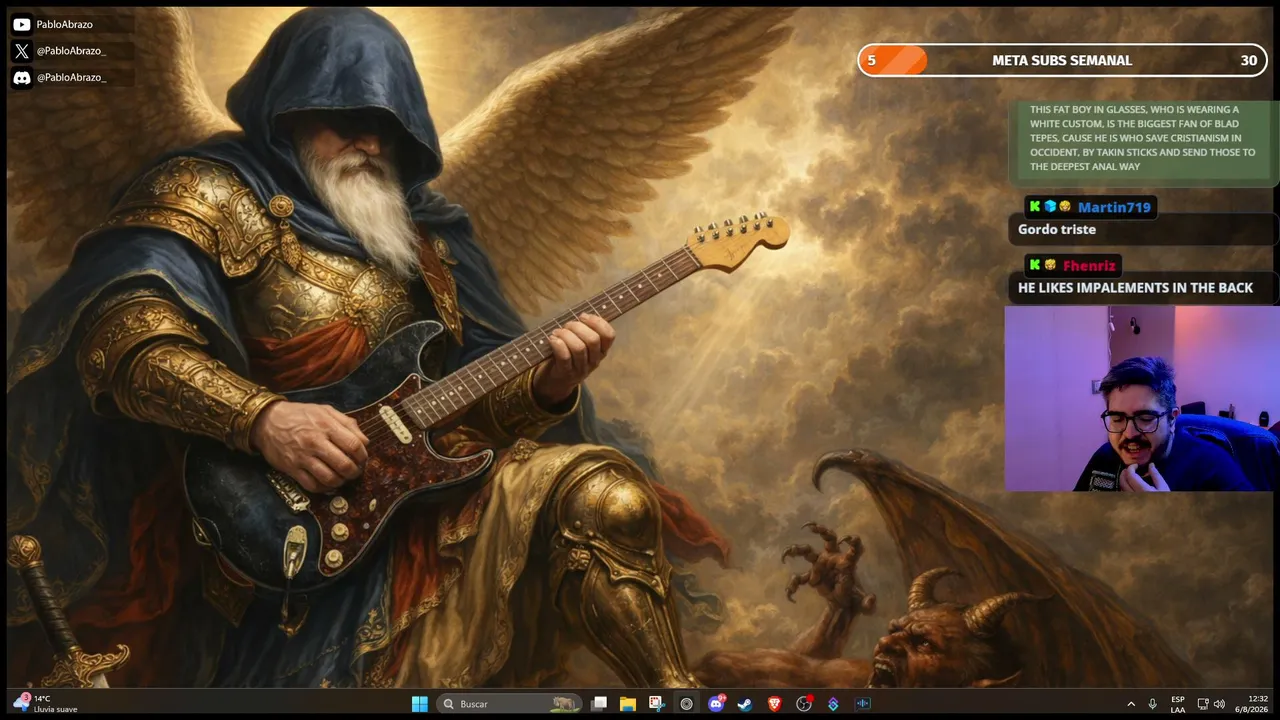
Task: Open File Explorer from the taskbar
Action: tap(628, 704)
